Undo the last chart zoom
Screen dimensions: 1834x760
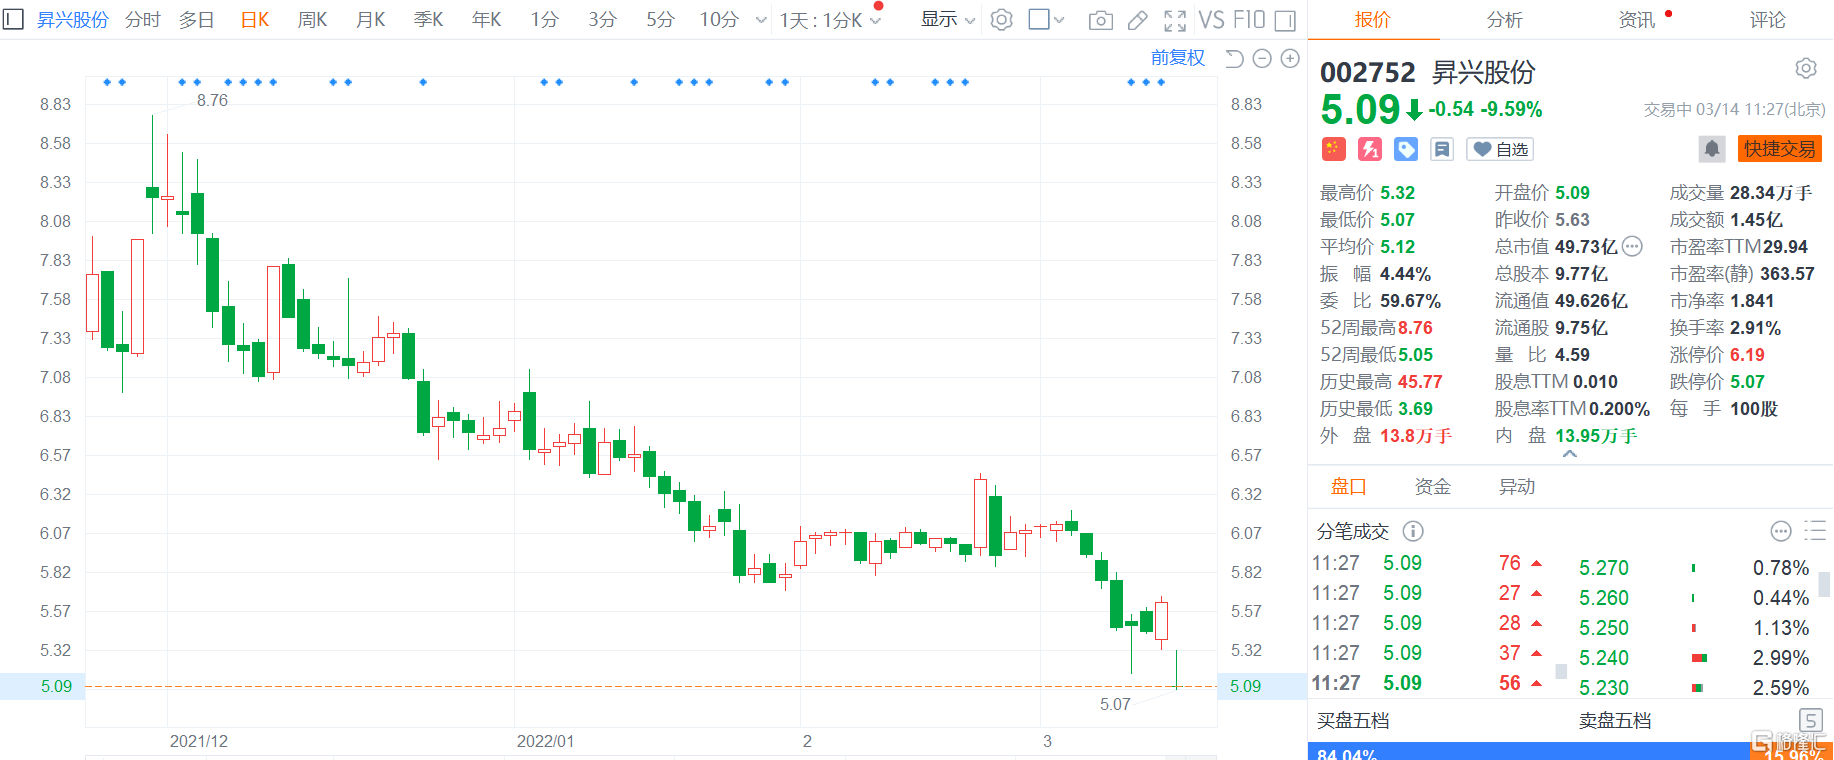(1235, 59)
